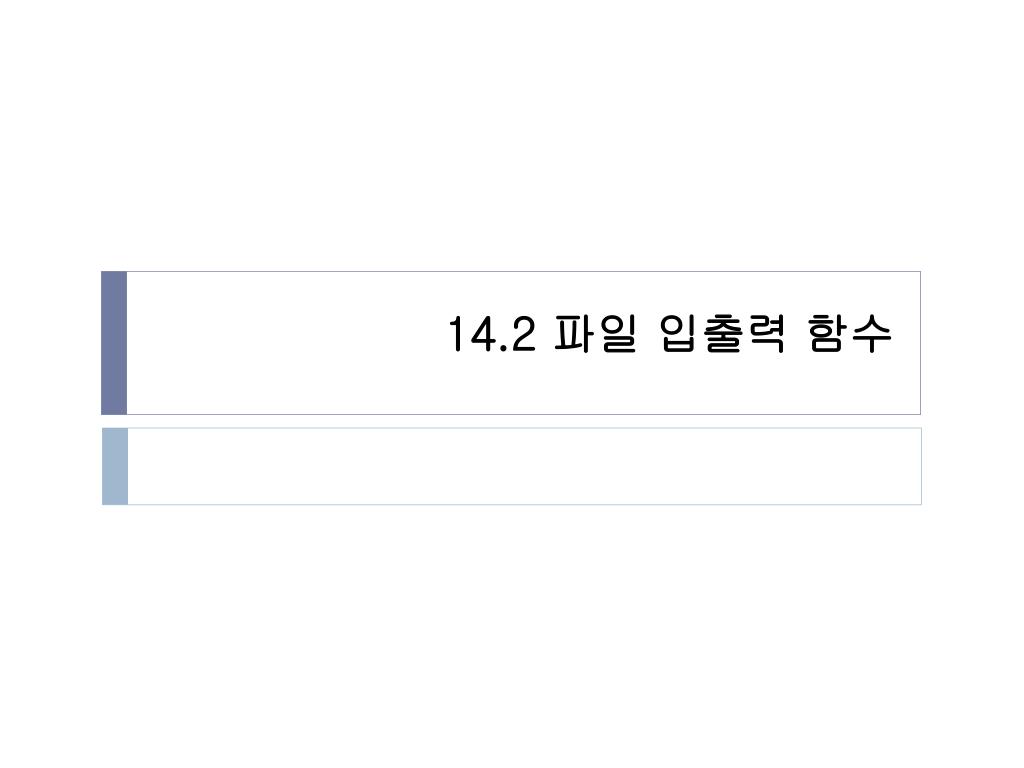Select the number '14.2' in the title
This screenshot has height=768, width=1024.
pos(492,334)
